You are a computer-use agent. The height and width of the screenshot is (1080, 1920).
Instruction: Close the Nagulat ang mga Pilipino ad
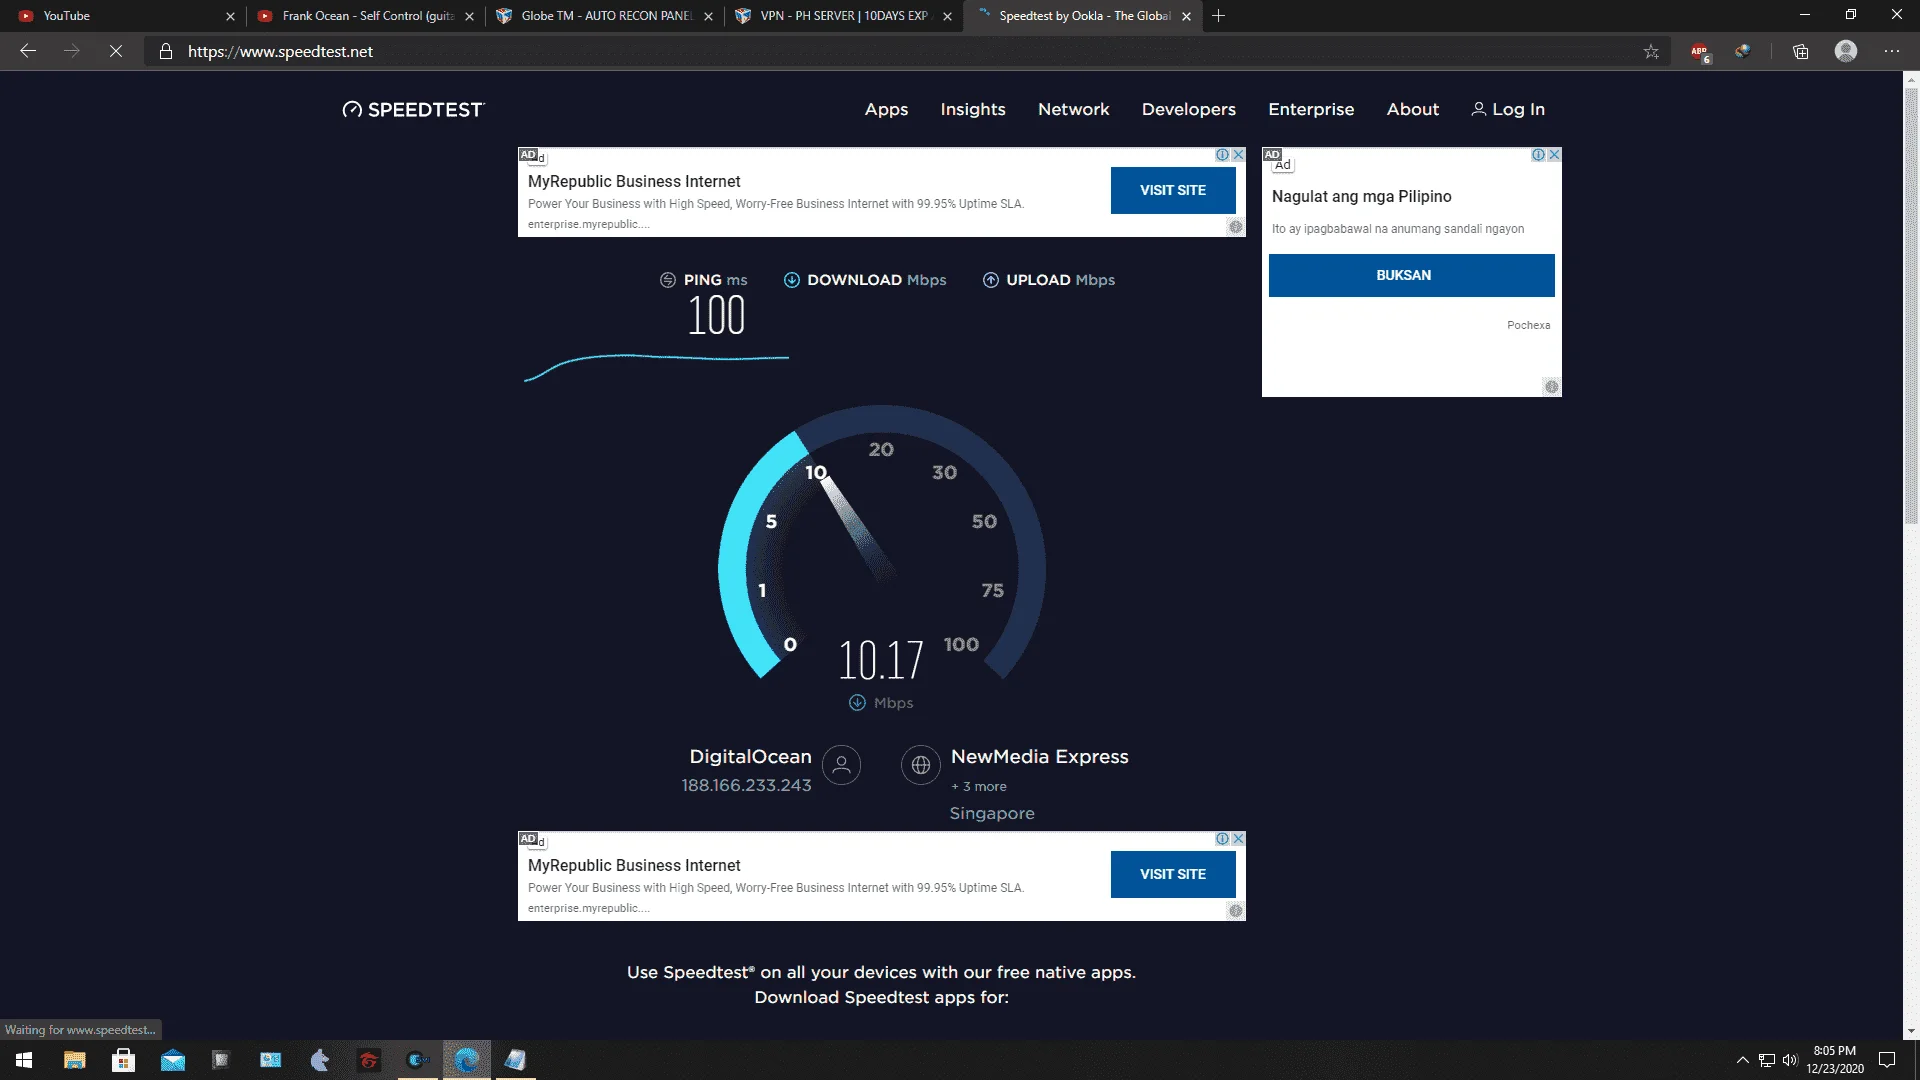click(1554, 155)
